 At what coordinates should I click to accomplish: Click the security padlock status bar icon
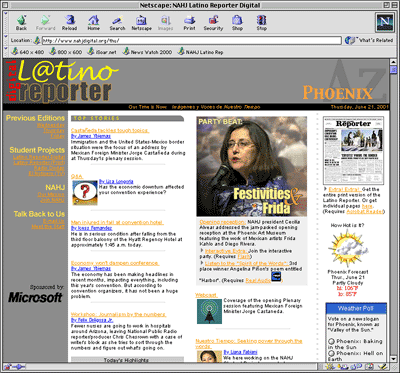(x=7, y=367)
